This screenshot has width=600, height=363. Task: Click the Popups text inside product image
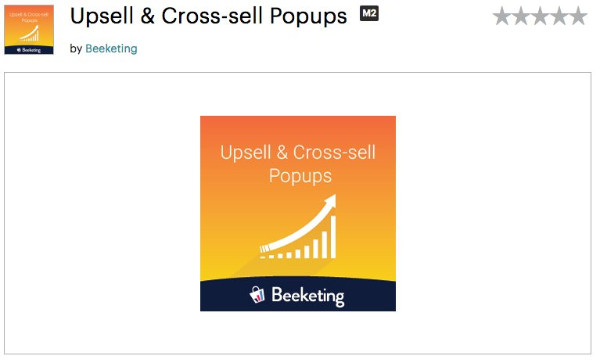(300, 176)
